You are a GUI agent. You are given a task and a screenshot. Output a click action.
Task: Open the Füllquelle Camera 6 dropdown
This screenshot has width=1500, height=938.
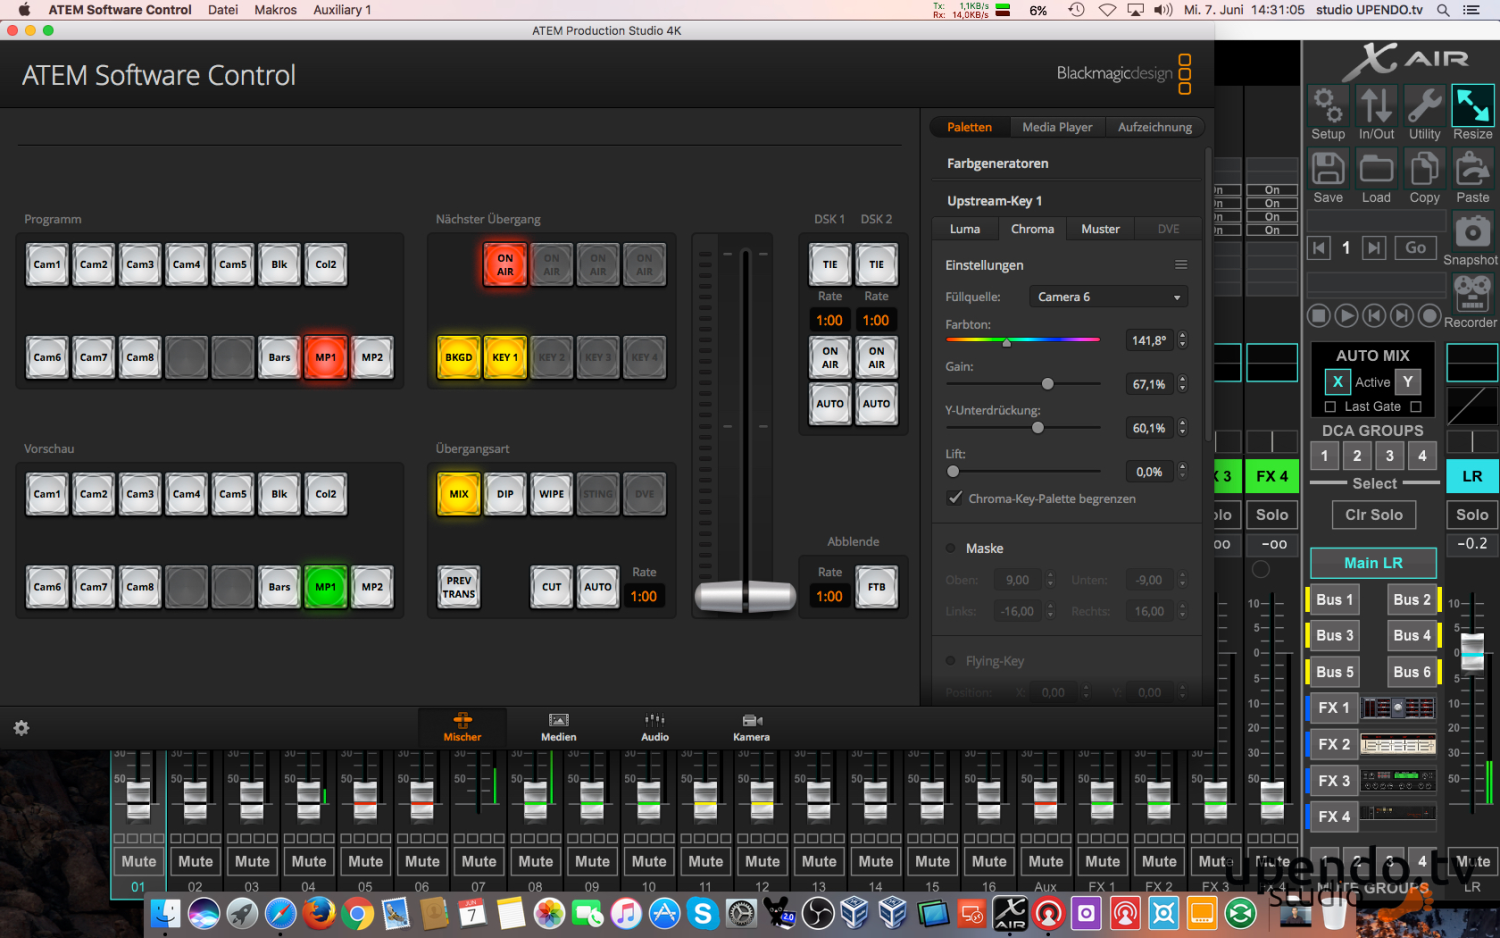tap(1110, 297)
